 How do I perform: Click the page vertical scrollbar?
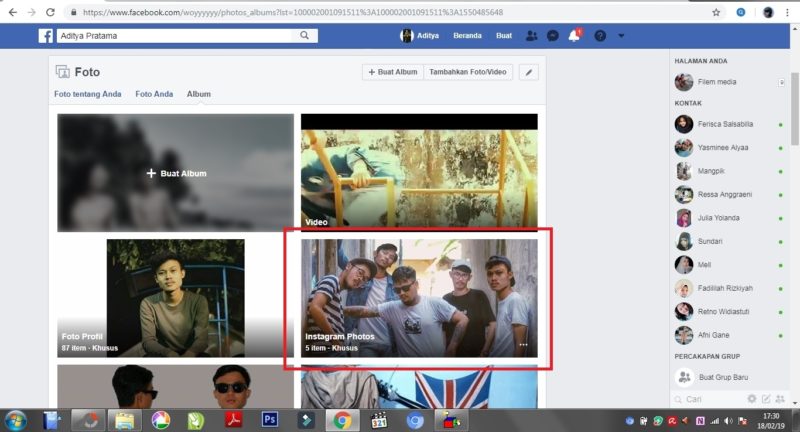click(795, 110)
